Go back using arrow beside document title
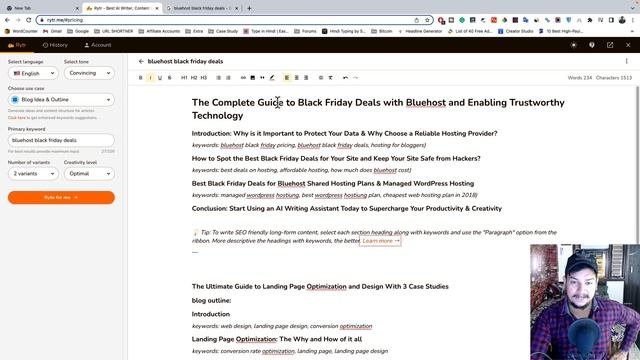The image size is (640, 360). coord(141,61)
